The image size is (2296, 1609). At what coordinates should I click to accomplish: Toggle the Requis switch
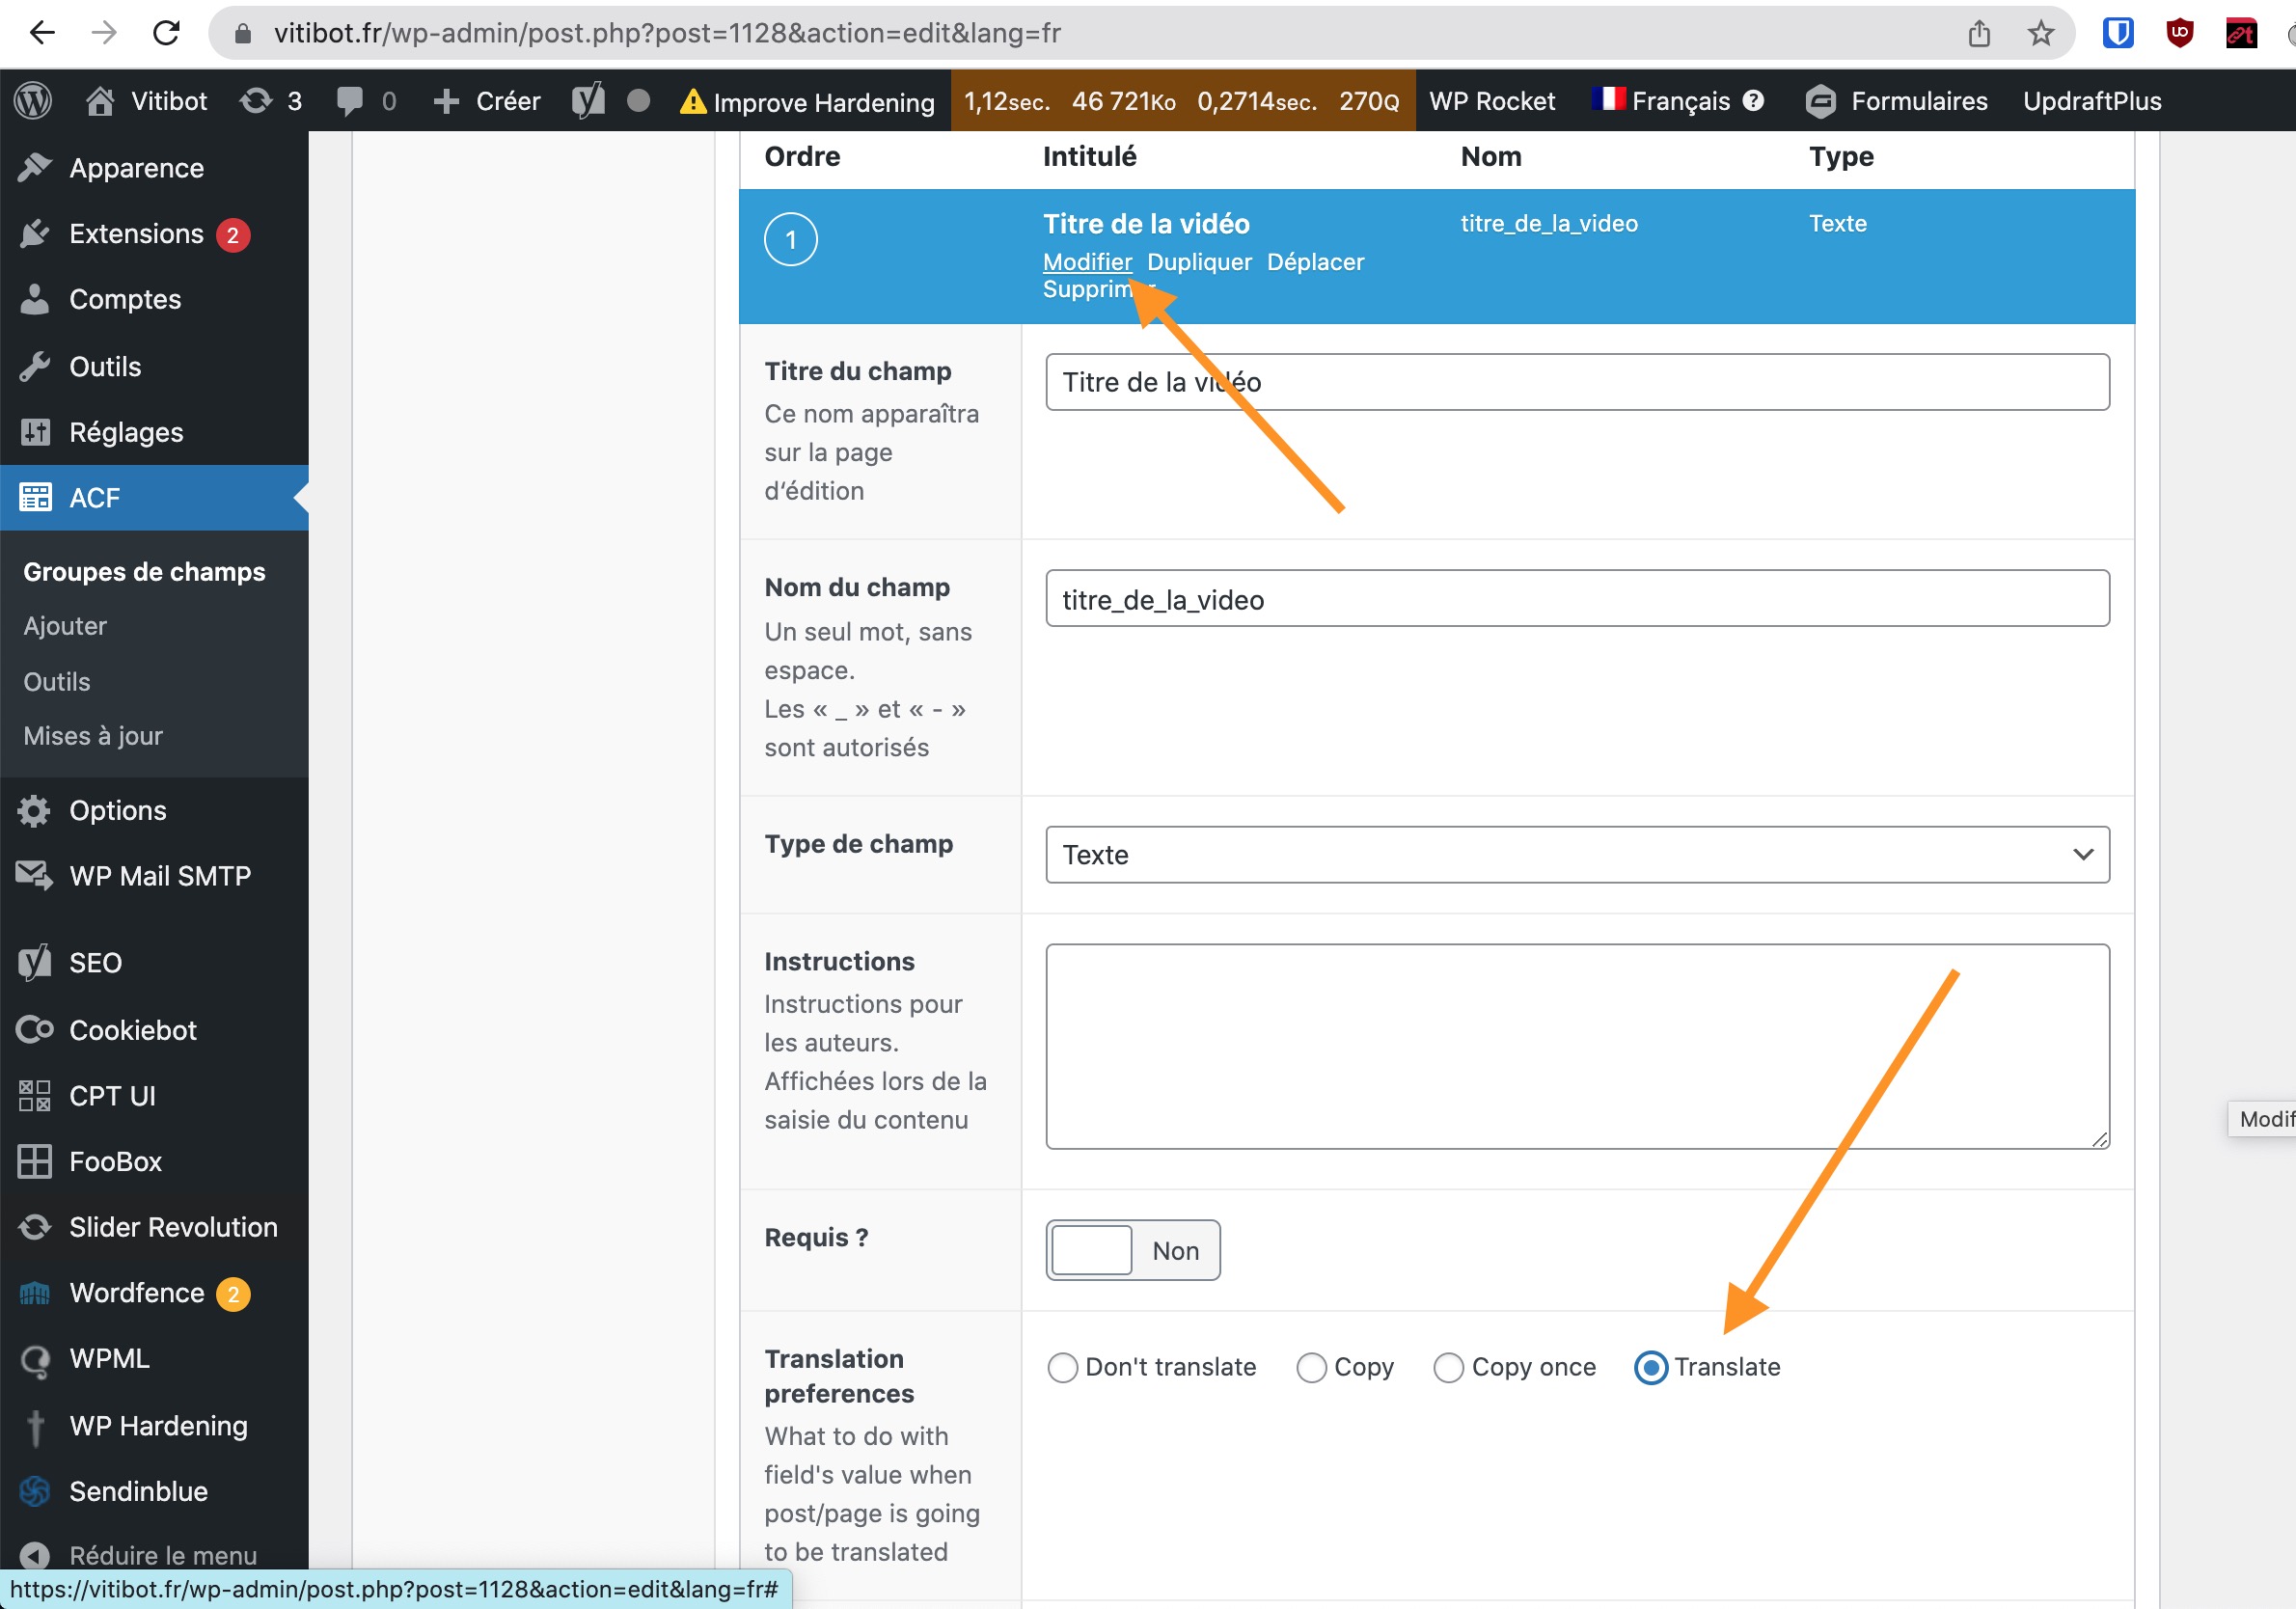1132,1250
